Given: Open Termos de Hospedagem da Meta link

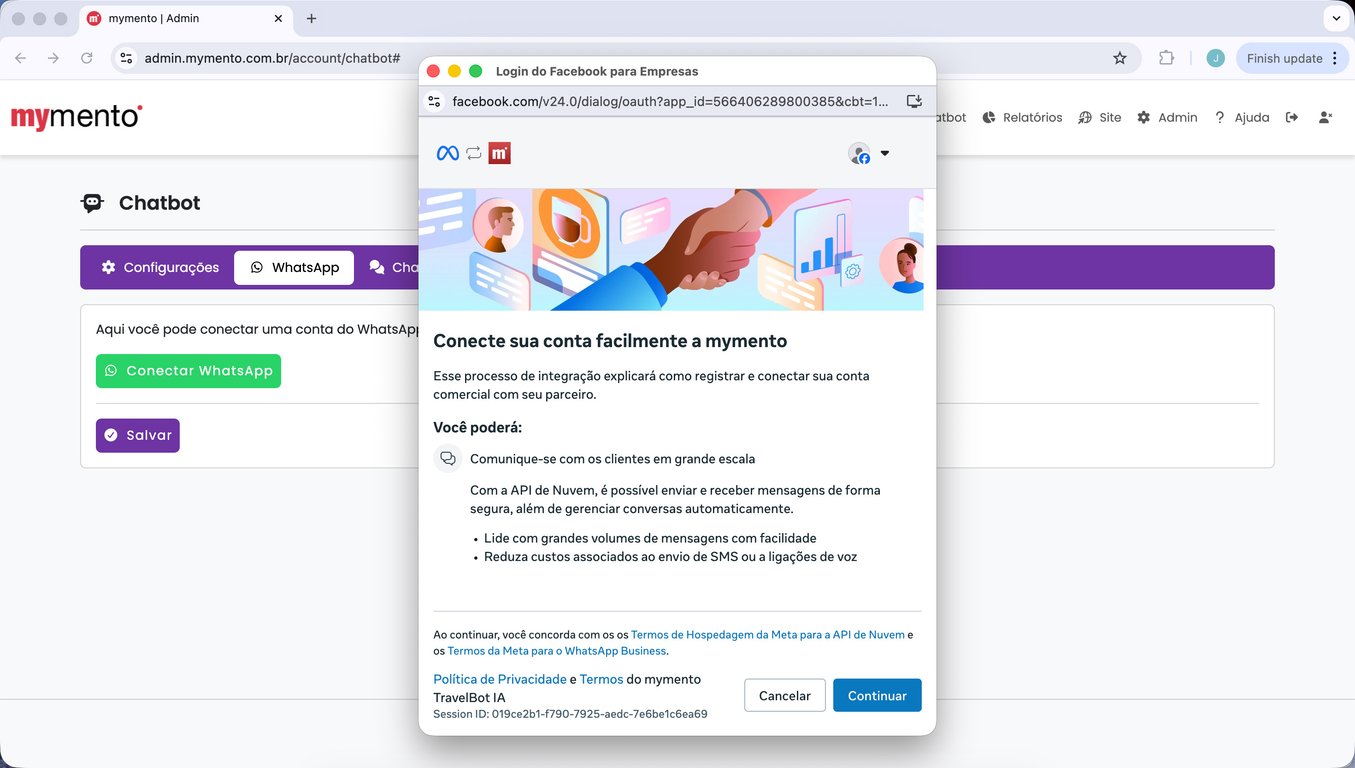Looking at the screenshot, I should [768, 634].
